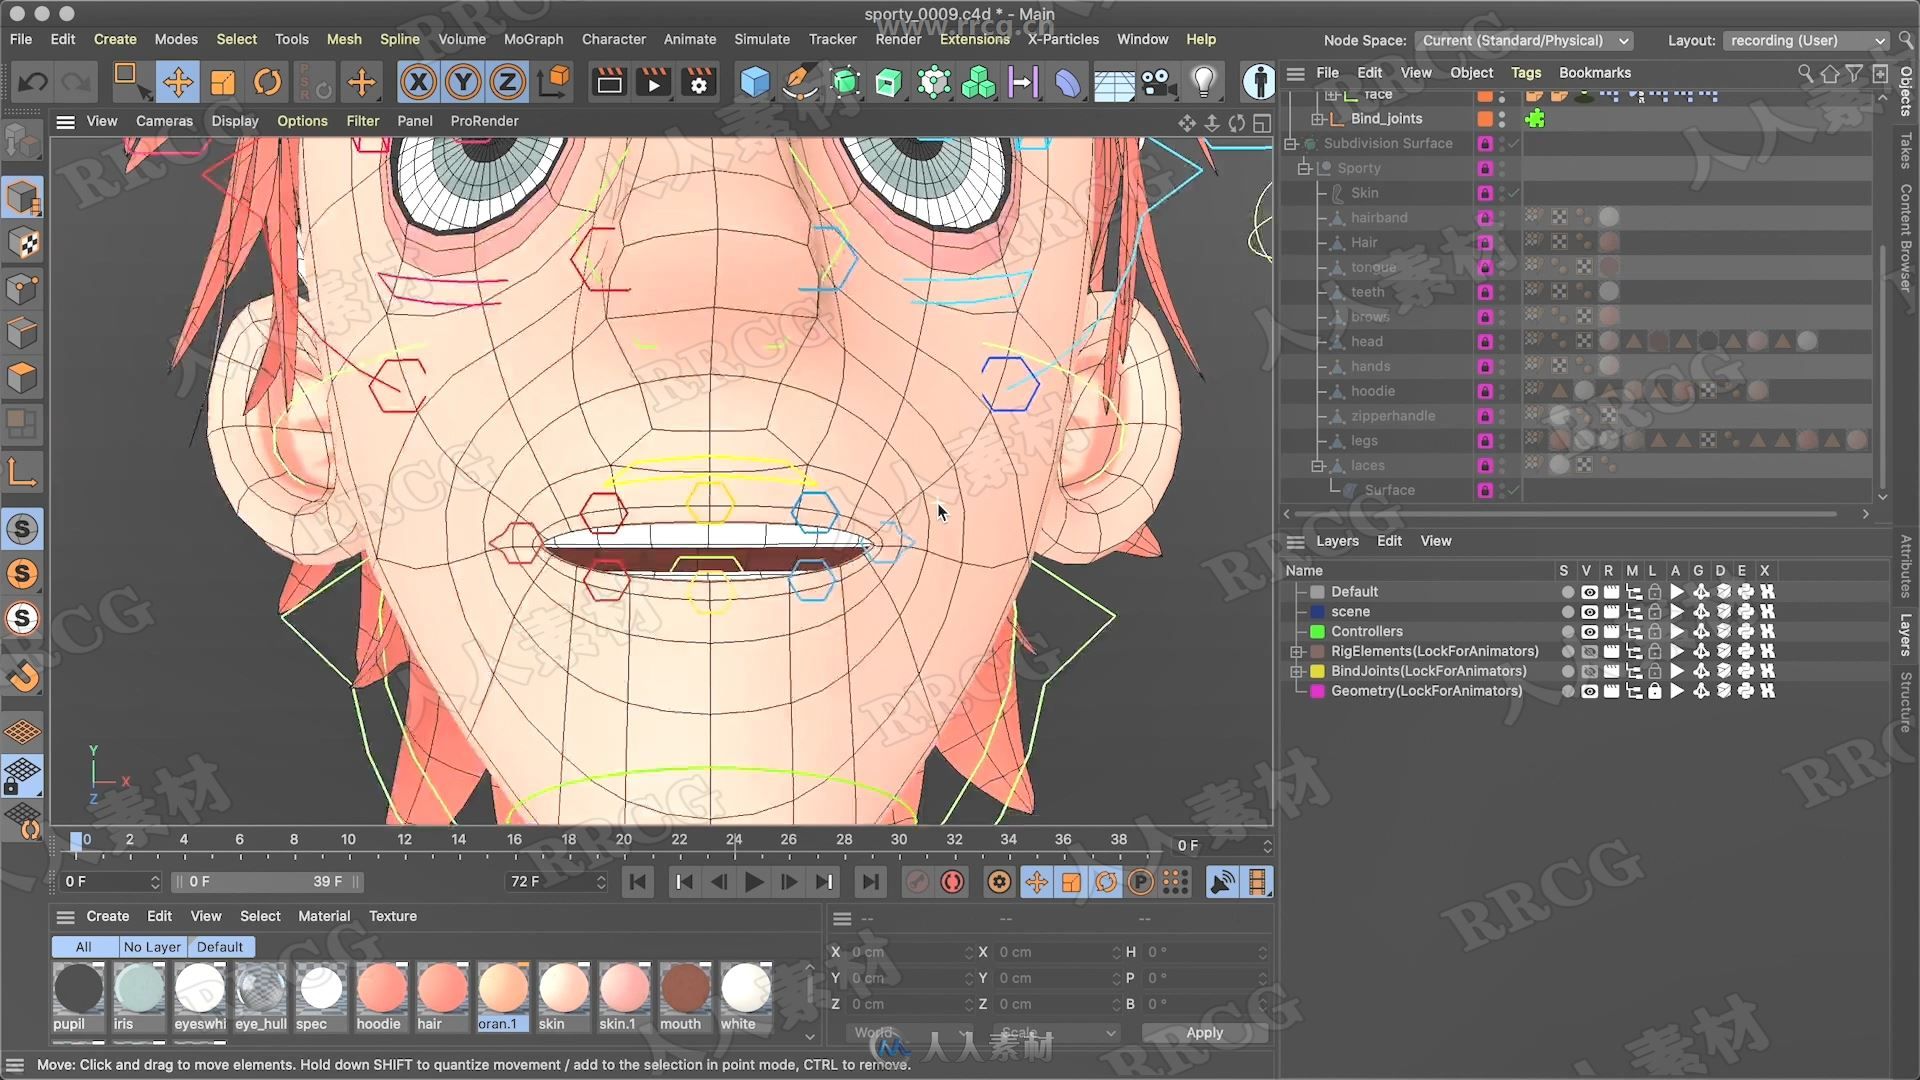This screenshot has height=1080, width=1920.
Task: Expand the laces object tree item
Action: [x=1316, y=465]
